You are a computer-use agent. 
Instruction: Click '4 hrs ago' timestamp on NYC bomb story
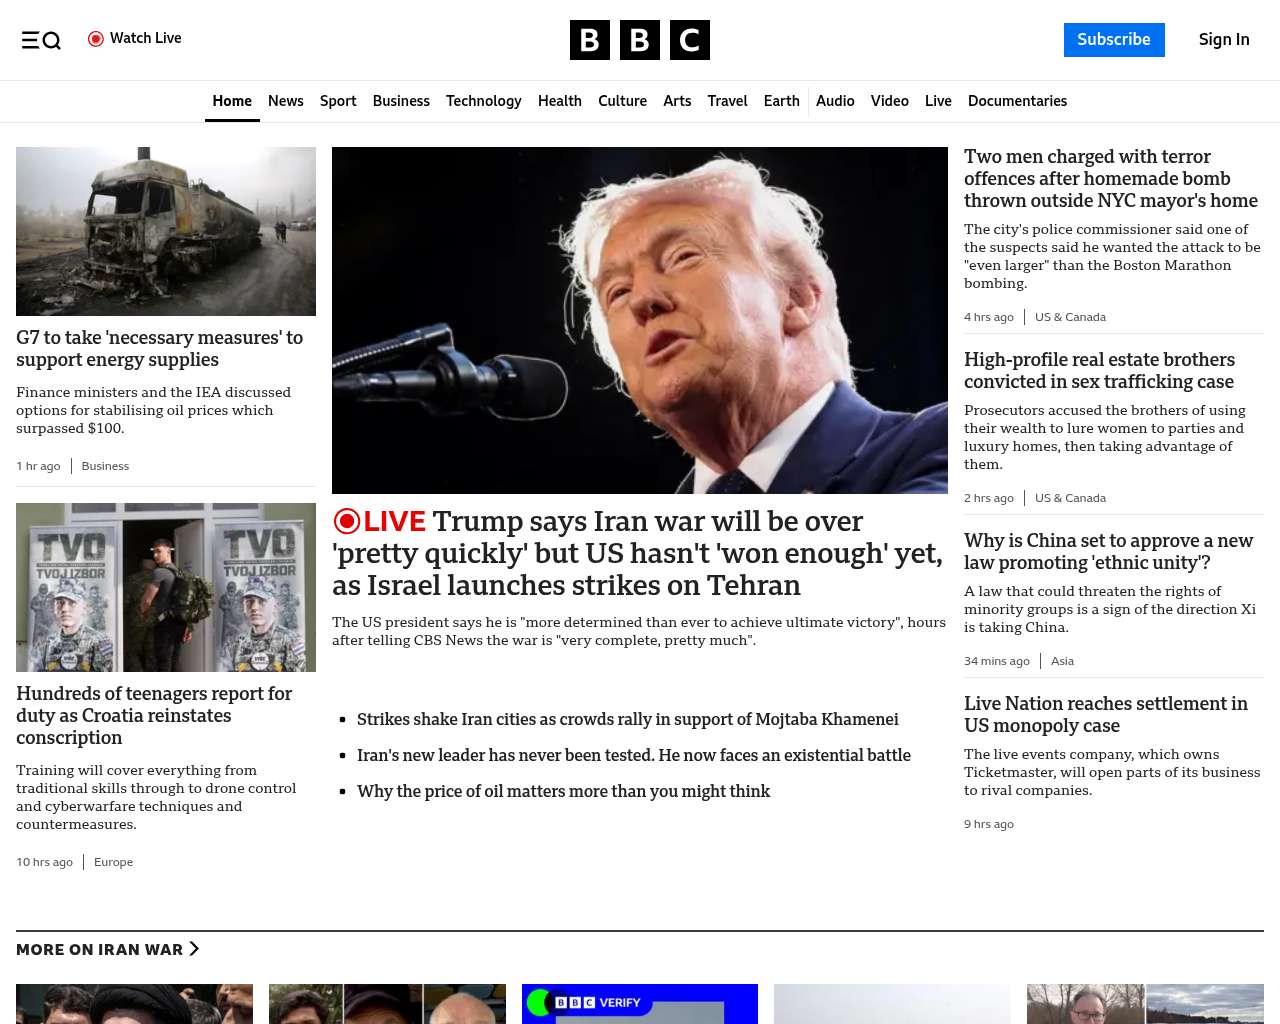coord(989,317)
